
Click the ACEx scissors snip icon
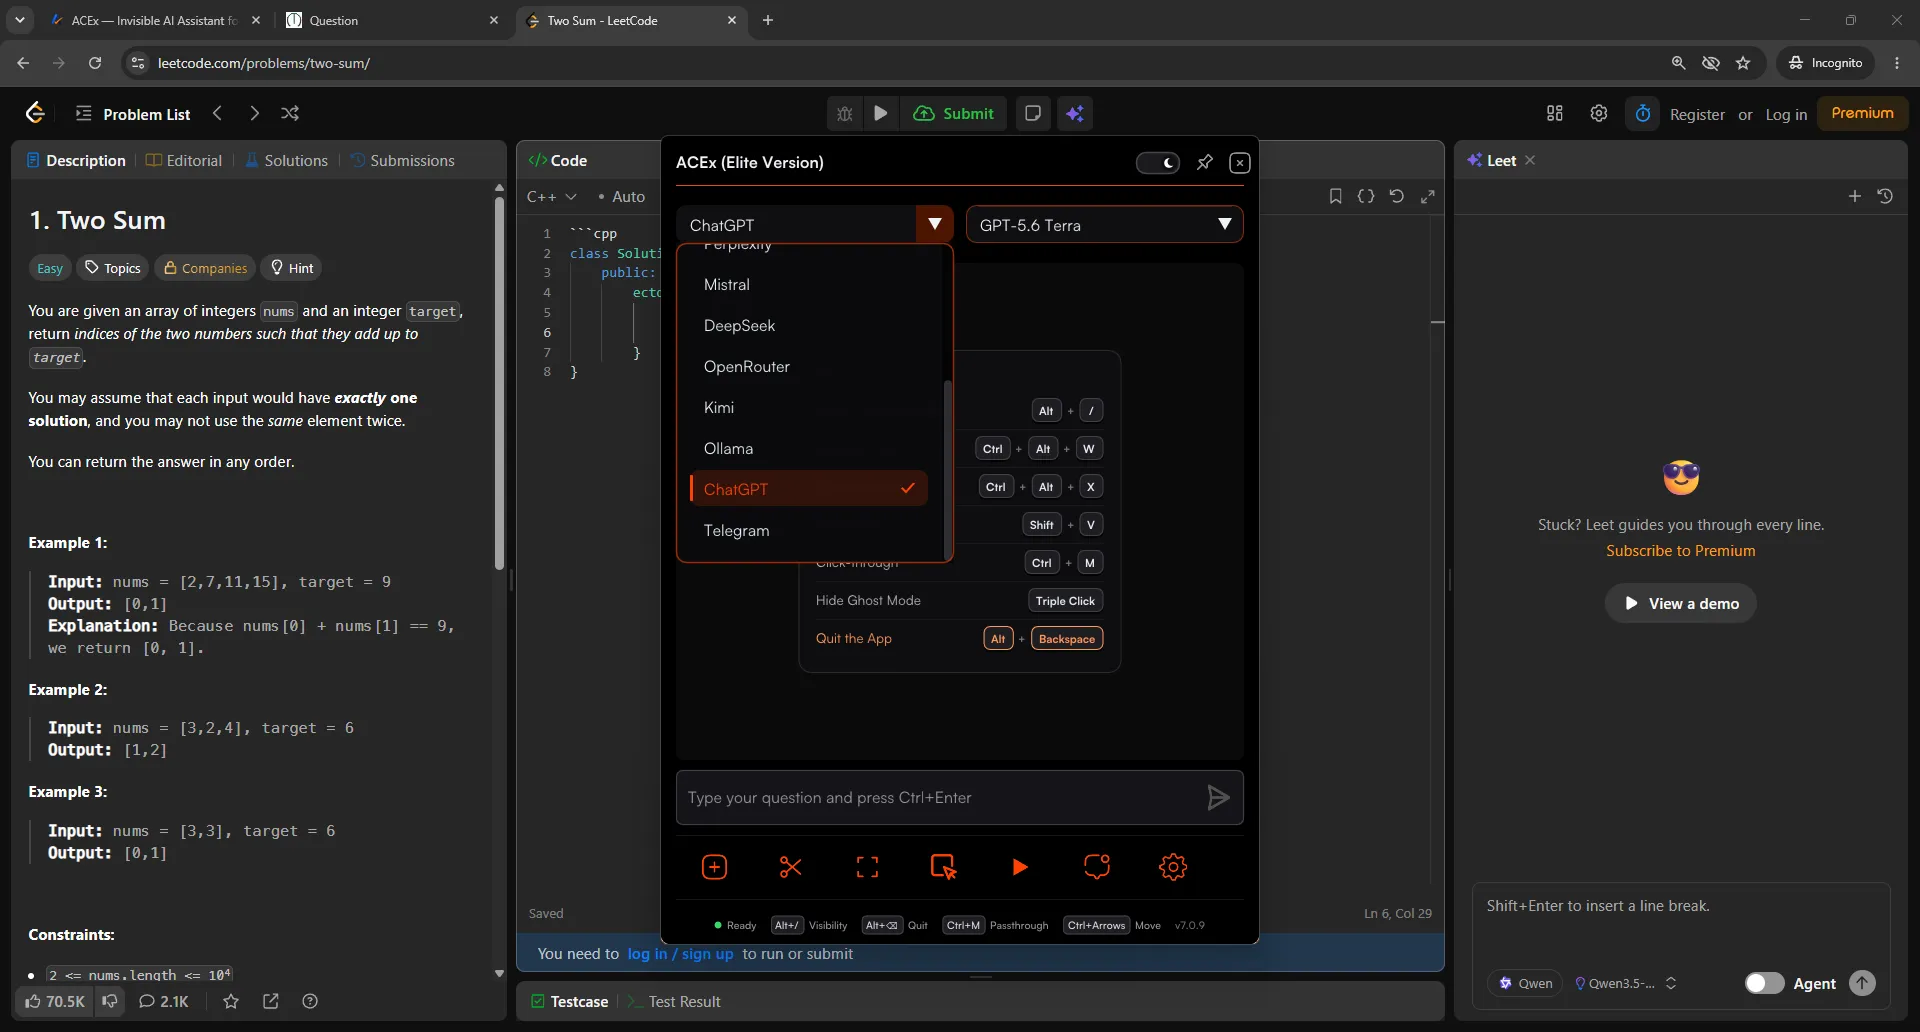pos(790,867)
